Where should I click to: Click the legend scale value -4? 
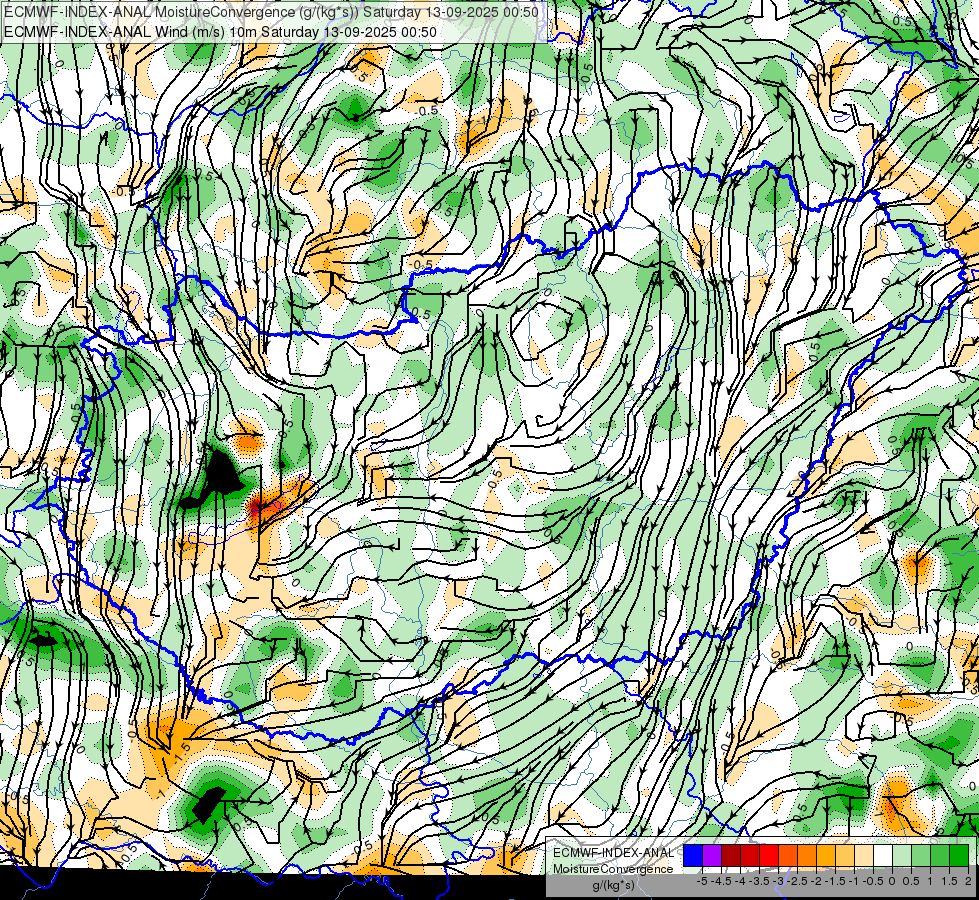click(740, 881)
